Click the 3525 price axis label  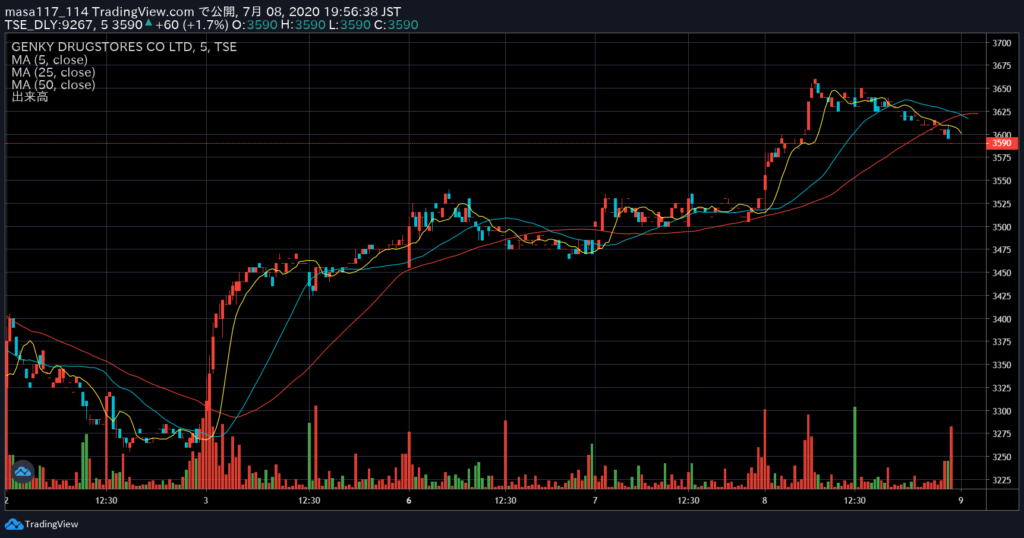pos(1001,204)
